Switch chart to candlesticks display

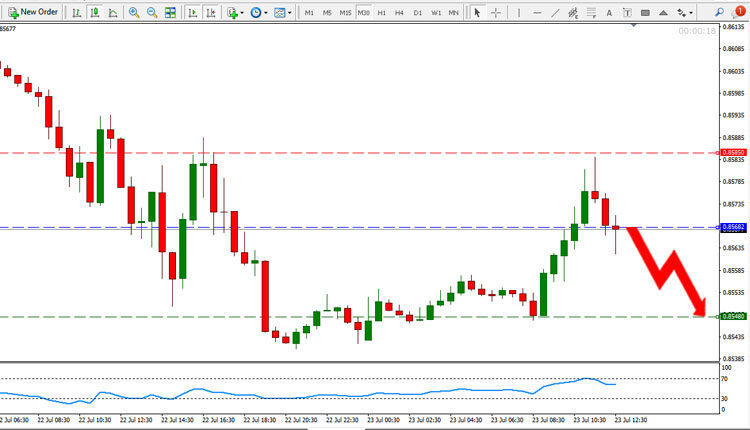click(95, 13)
